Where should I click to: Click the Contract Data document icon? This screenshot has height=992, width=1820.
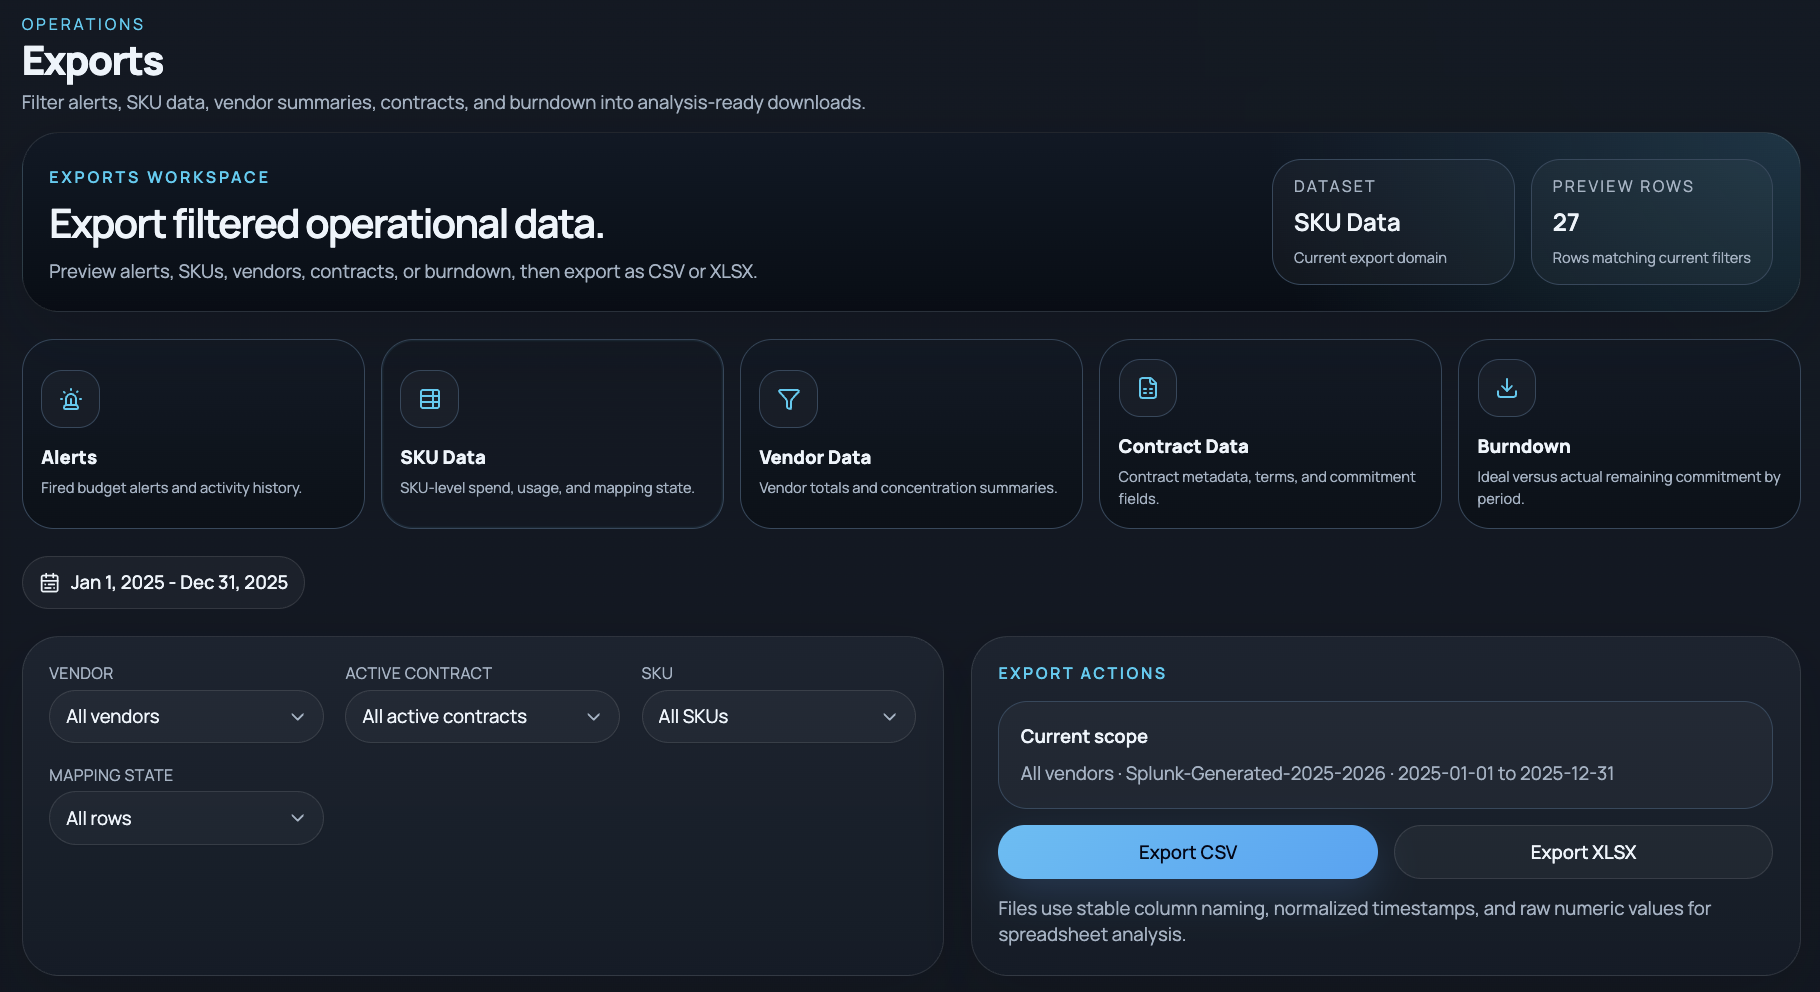tap(1147, 389)
